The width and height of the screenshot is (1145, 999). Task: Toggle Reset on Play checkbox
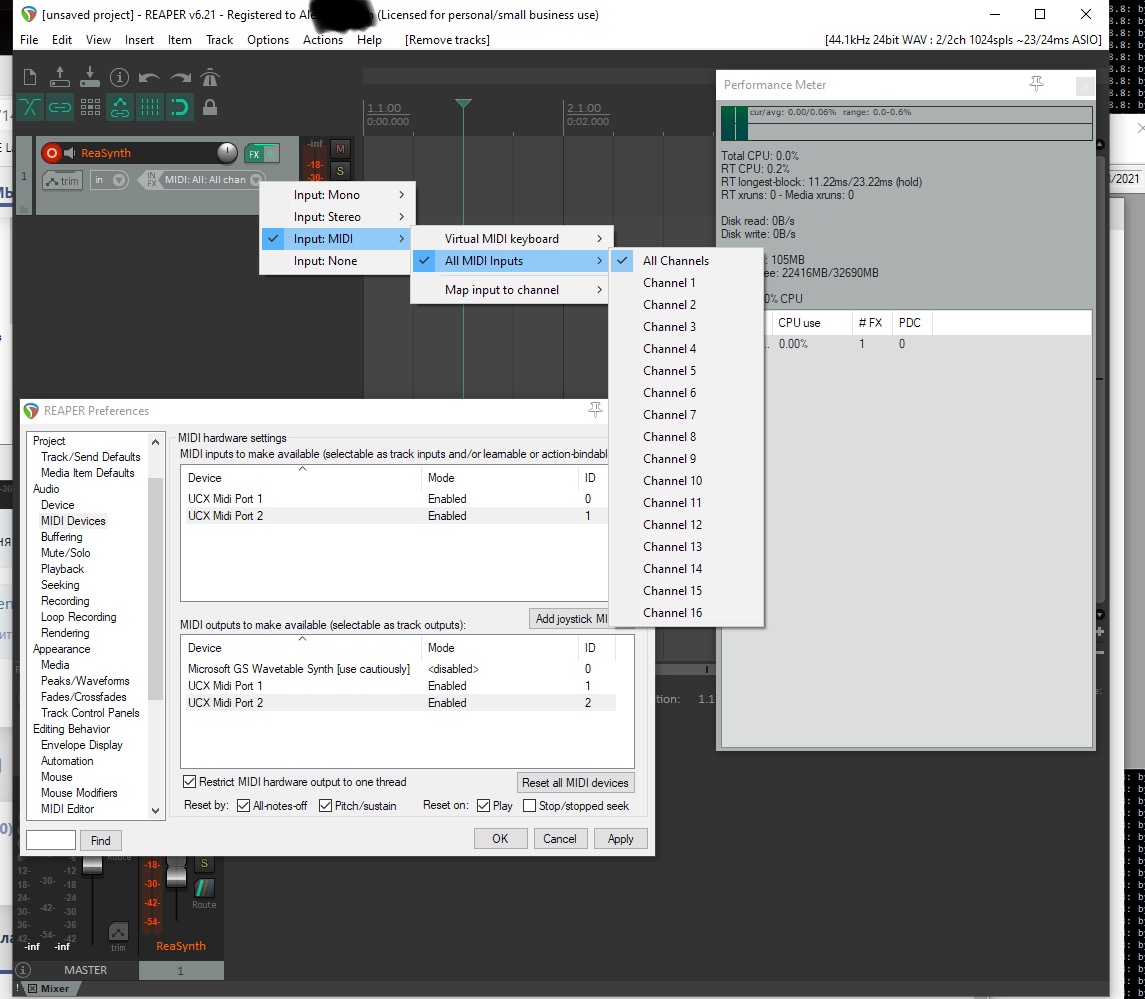click(483, 805)
